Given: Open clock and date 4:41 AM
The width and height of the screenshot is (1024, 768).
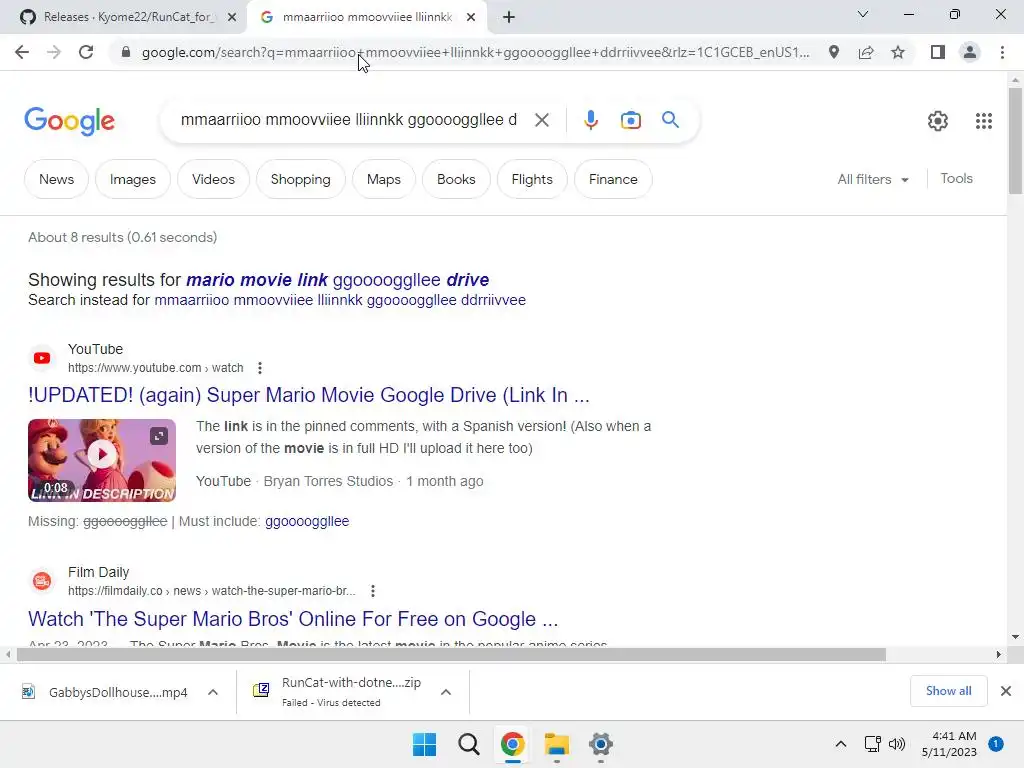Looking at the screenshot, I should pyautogui.click(x=949, y=744).
